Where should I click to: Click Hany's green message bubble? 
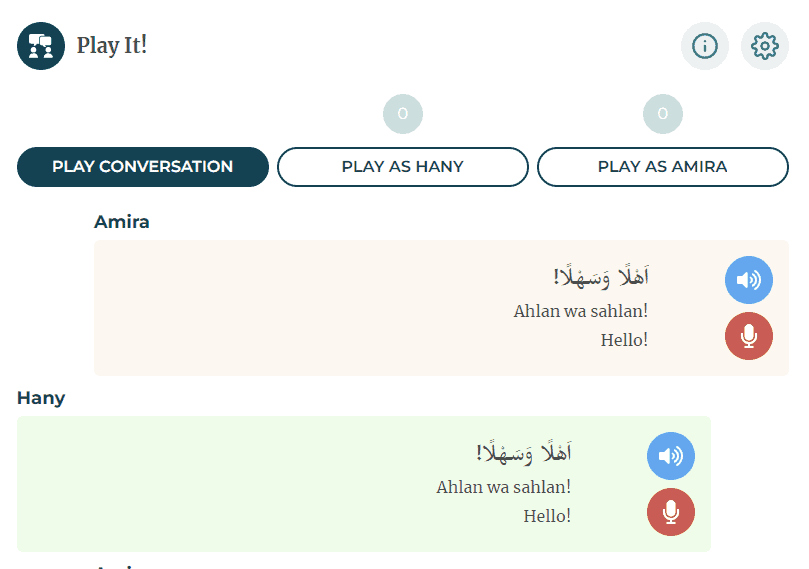click(x=250, y=484)
